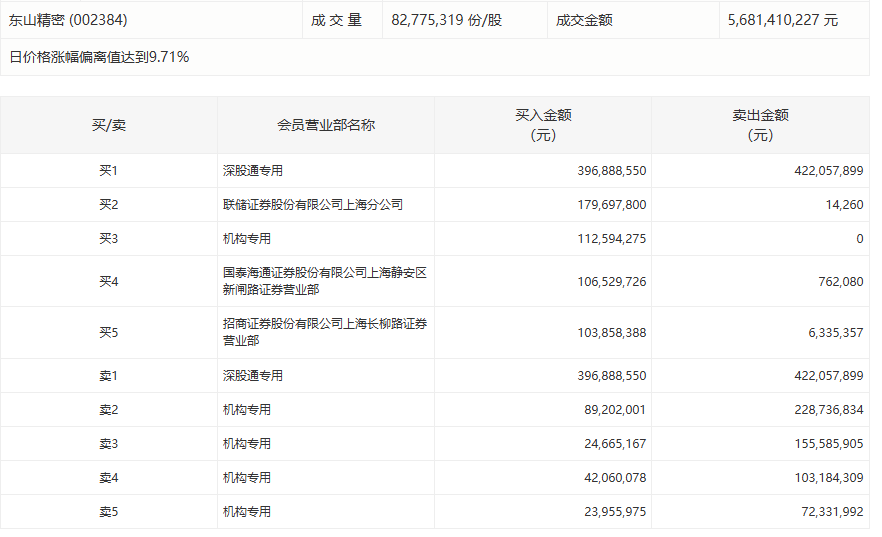Image resolution: width=882 pixels, height=537 pixels.
Task: Click 机构专用 in the 卖2 row
Action: click(247, 410)
